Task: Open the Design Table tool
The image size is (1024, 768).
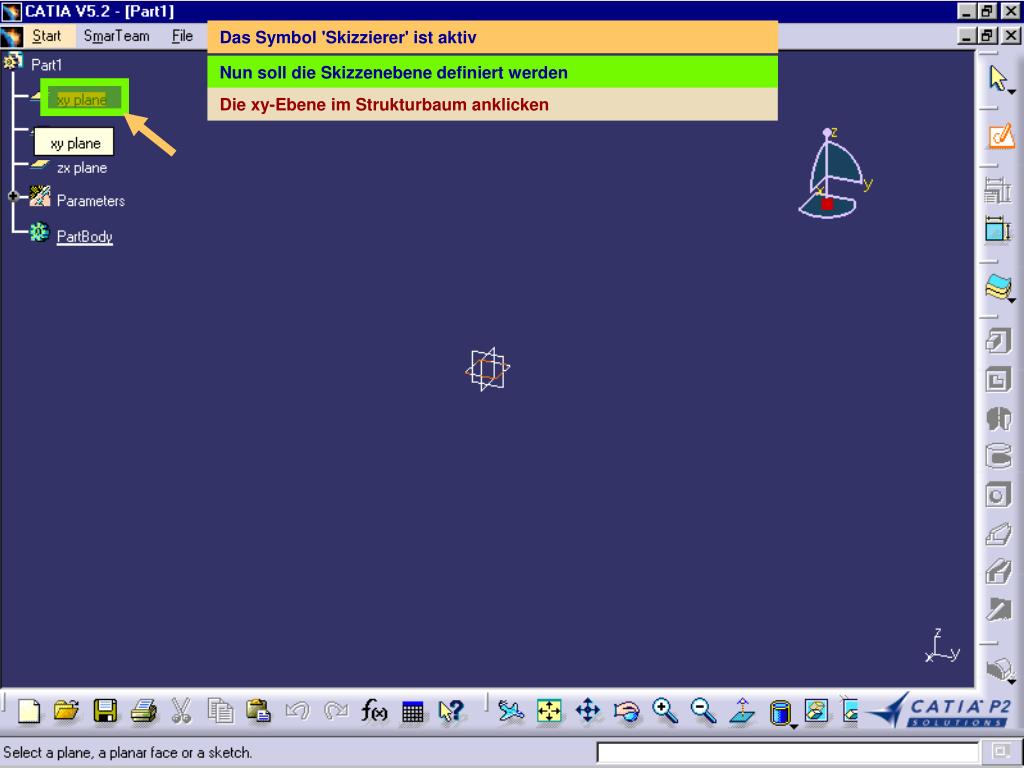Action: pos(413,711)
